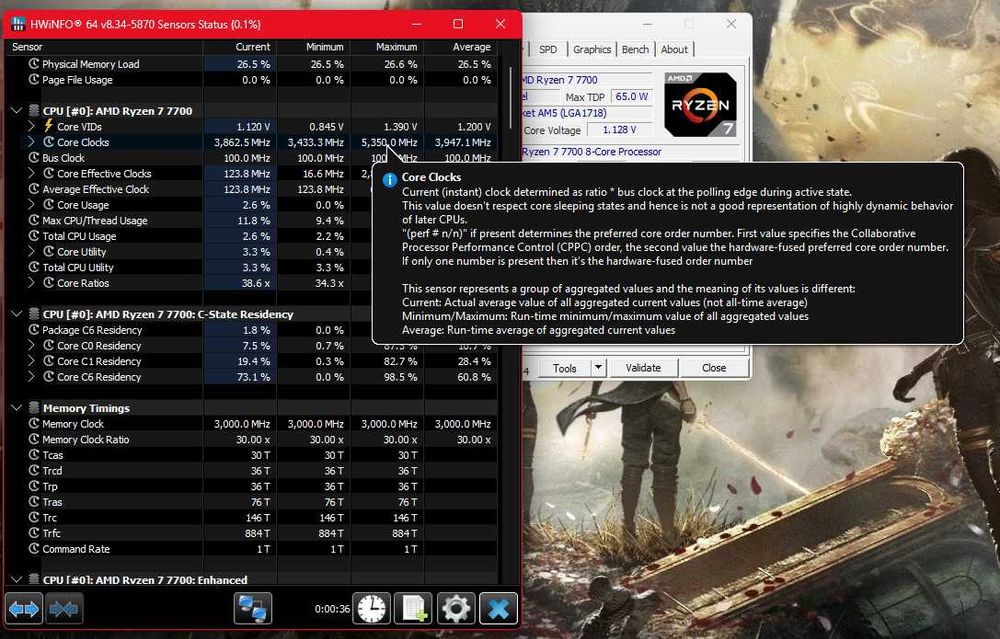Click the Page File Usage clock icon
Viewport: 1000px width, 639px height.
click(x=34, y=80)
